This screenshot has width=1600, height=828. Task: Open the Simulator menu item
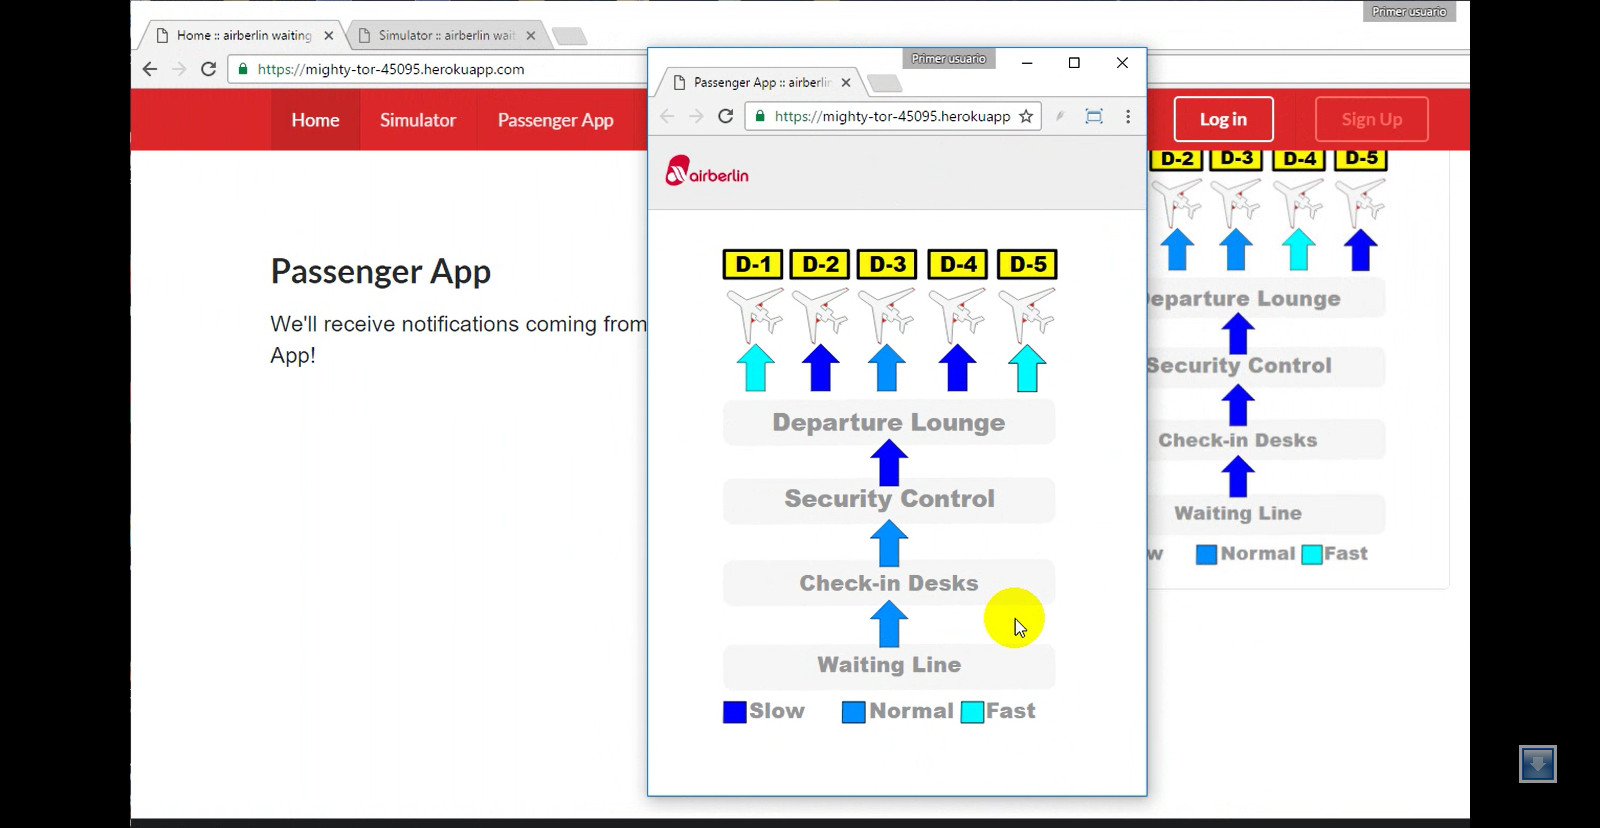point(418,120)
